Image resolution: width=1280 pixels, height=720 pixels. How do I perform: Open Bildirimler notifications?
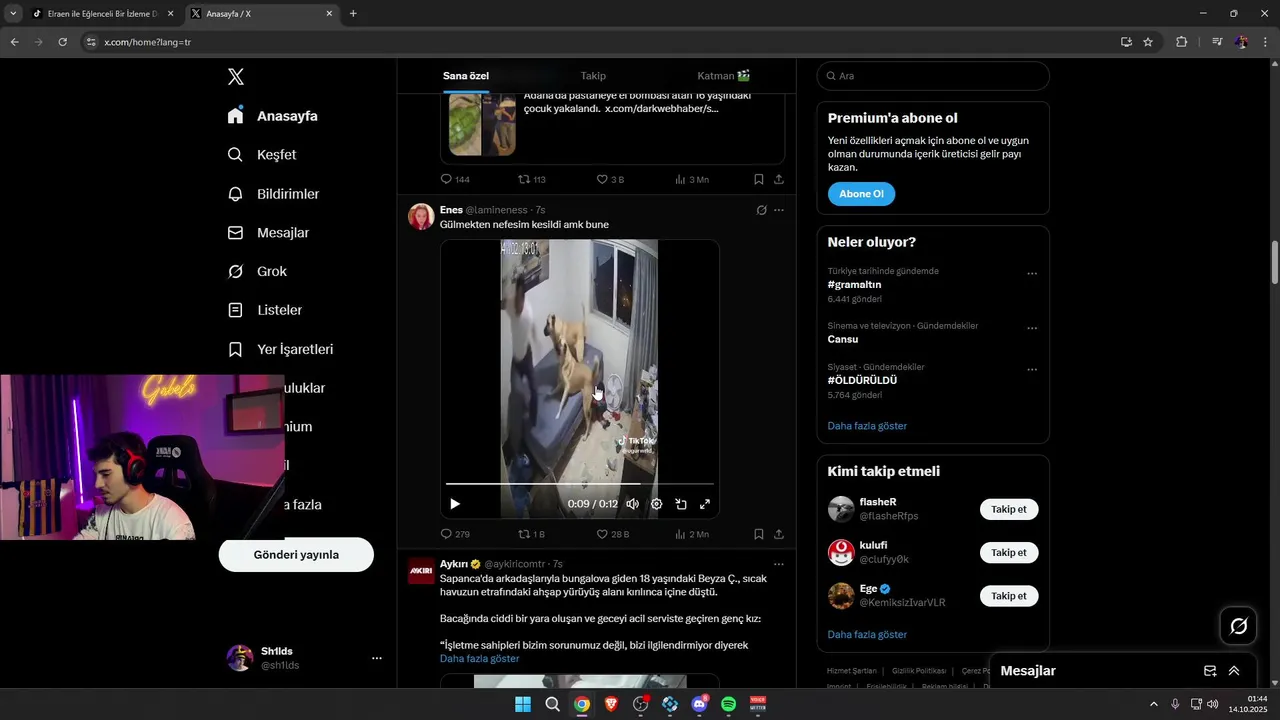point(273,194)
